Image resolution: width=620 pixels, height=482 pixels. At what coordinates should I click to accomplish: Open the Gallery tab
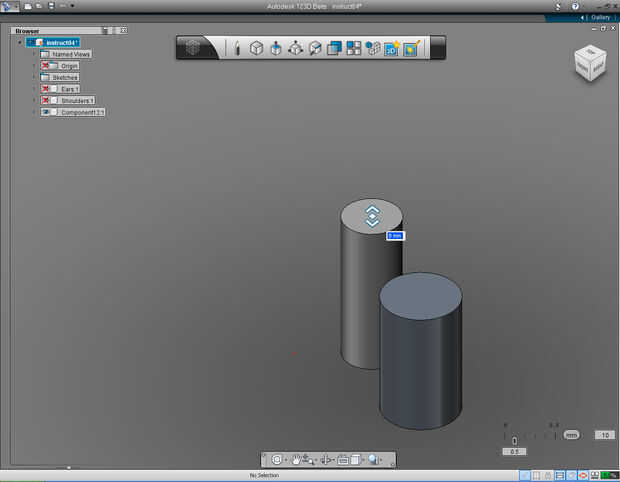tap(599, 17)
